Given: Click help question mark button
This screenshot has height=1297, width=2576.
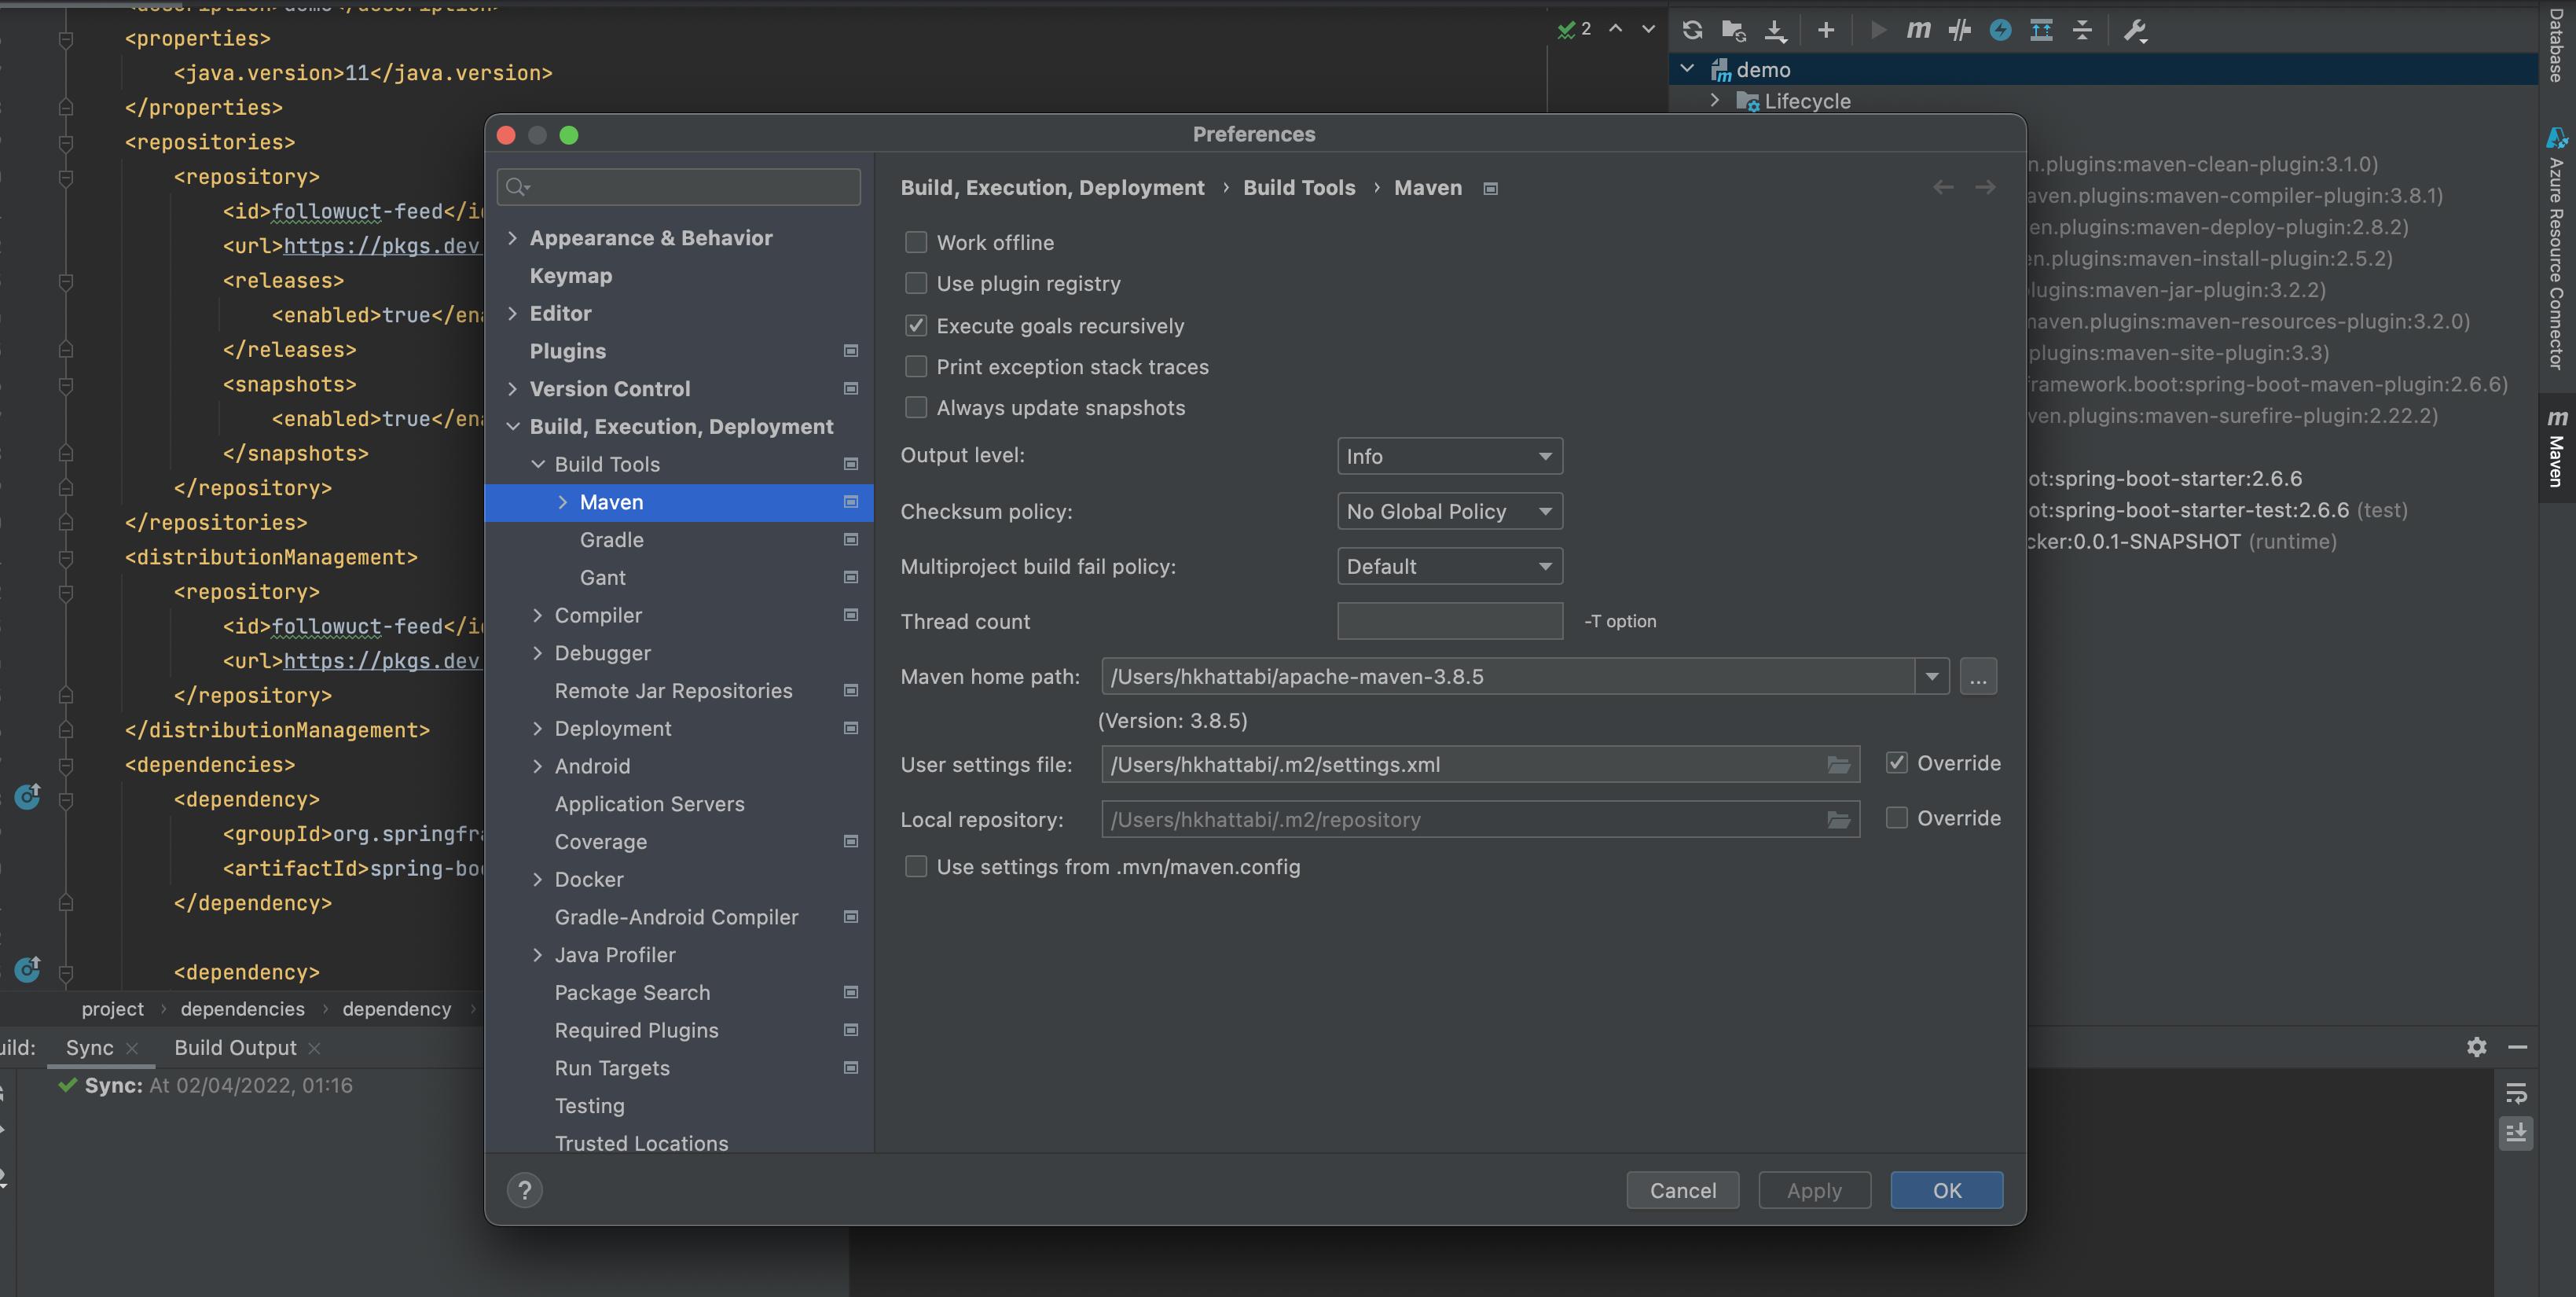Looking at the screenshot, I should tap(524, 1190).
